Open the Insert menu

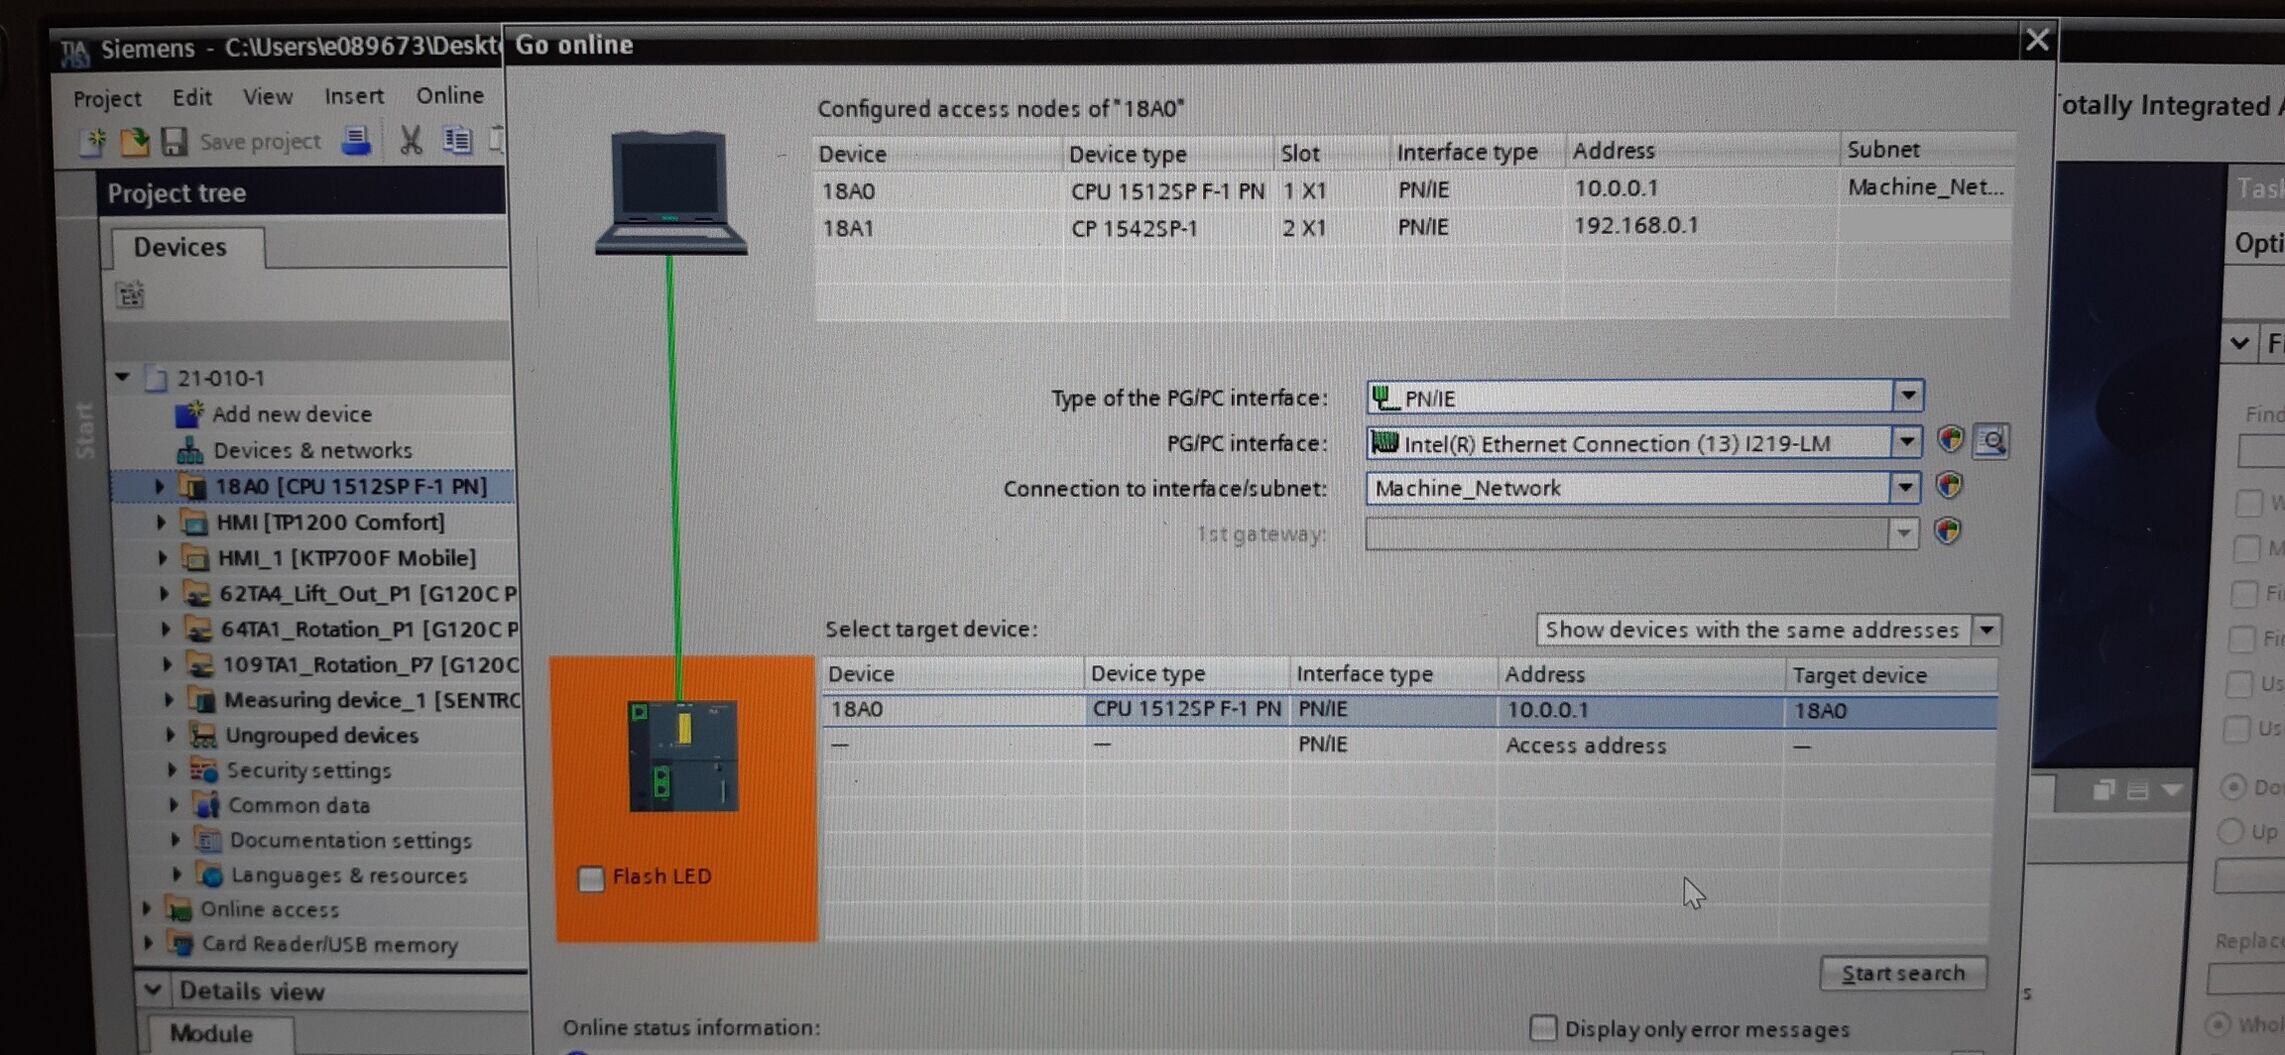354,96
